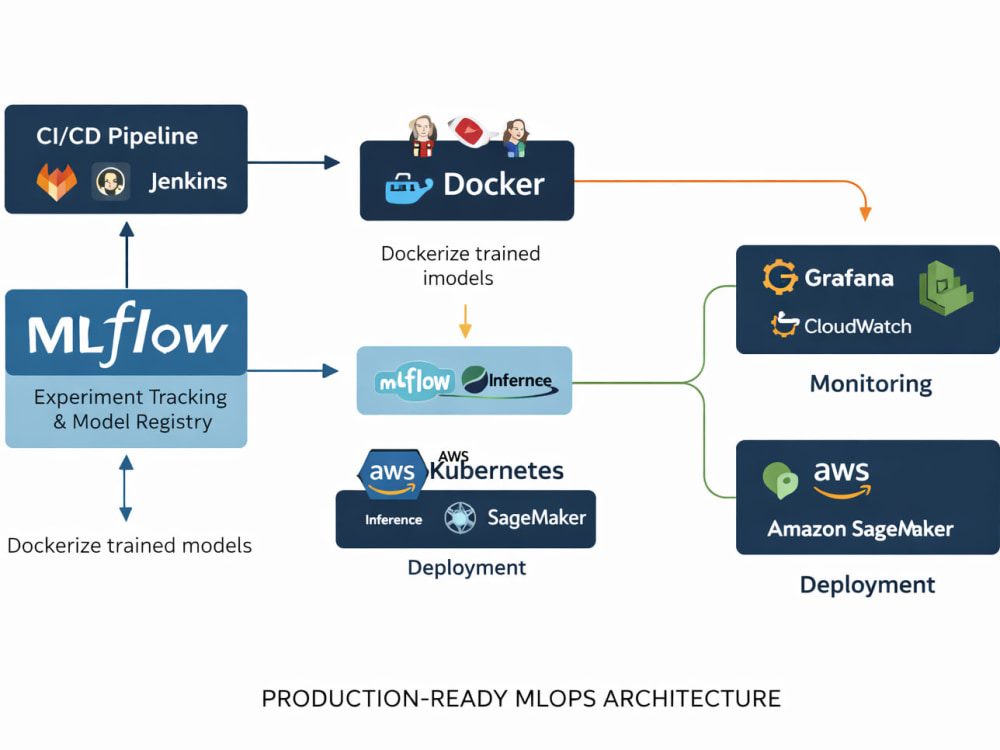Click the Docker label text
Image resolution: width=1000 pixels, height=750 pixels.
[x=494, y=185]
